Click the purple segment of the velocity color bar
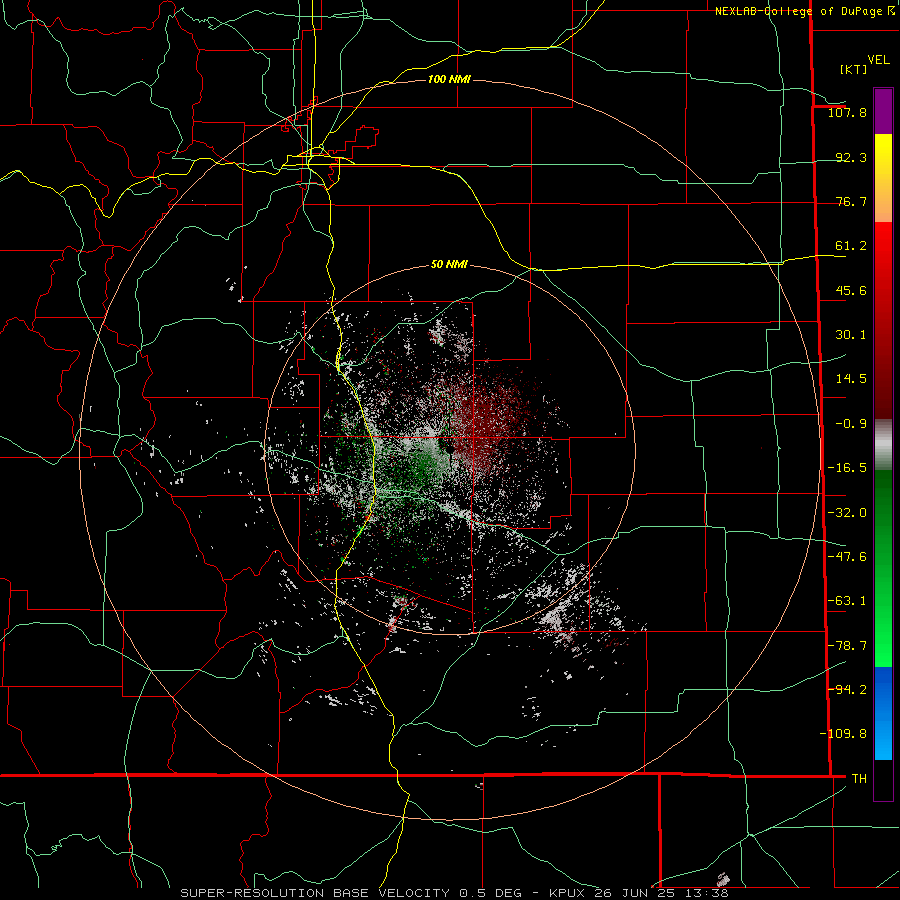The image size is (900, 900). (x=883, y=112)
